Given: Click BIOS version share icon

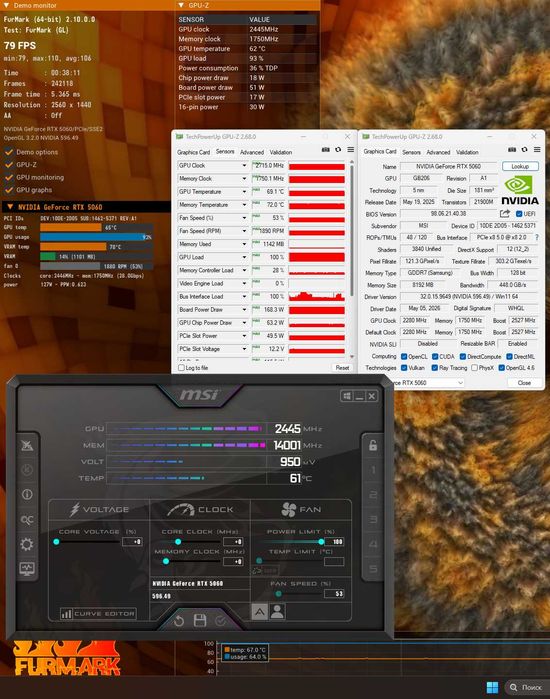Looking at the screenshot, I should [505, 214].
